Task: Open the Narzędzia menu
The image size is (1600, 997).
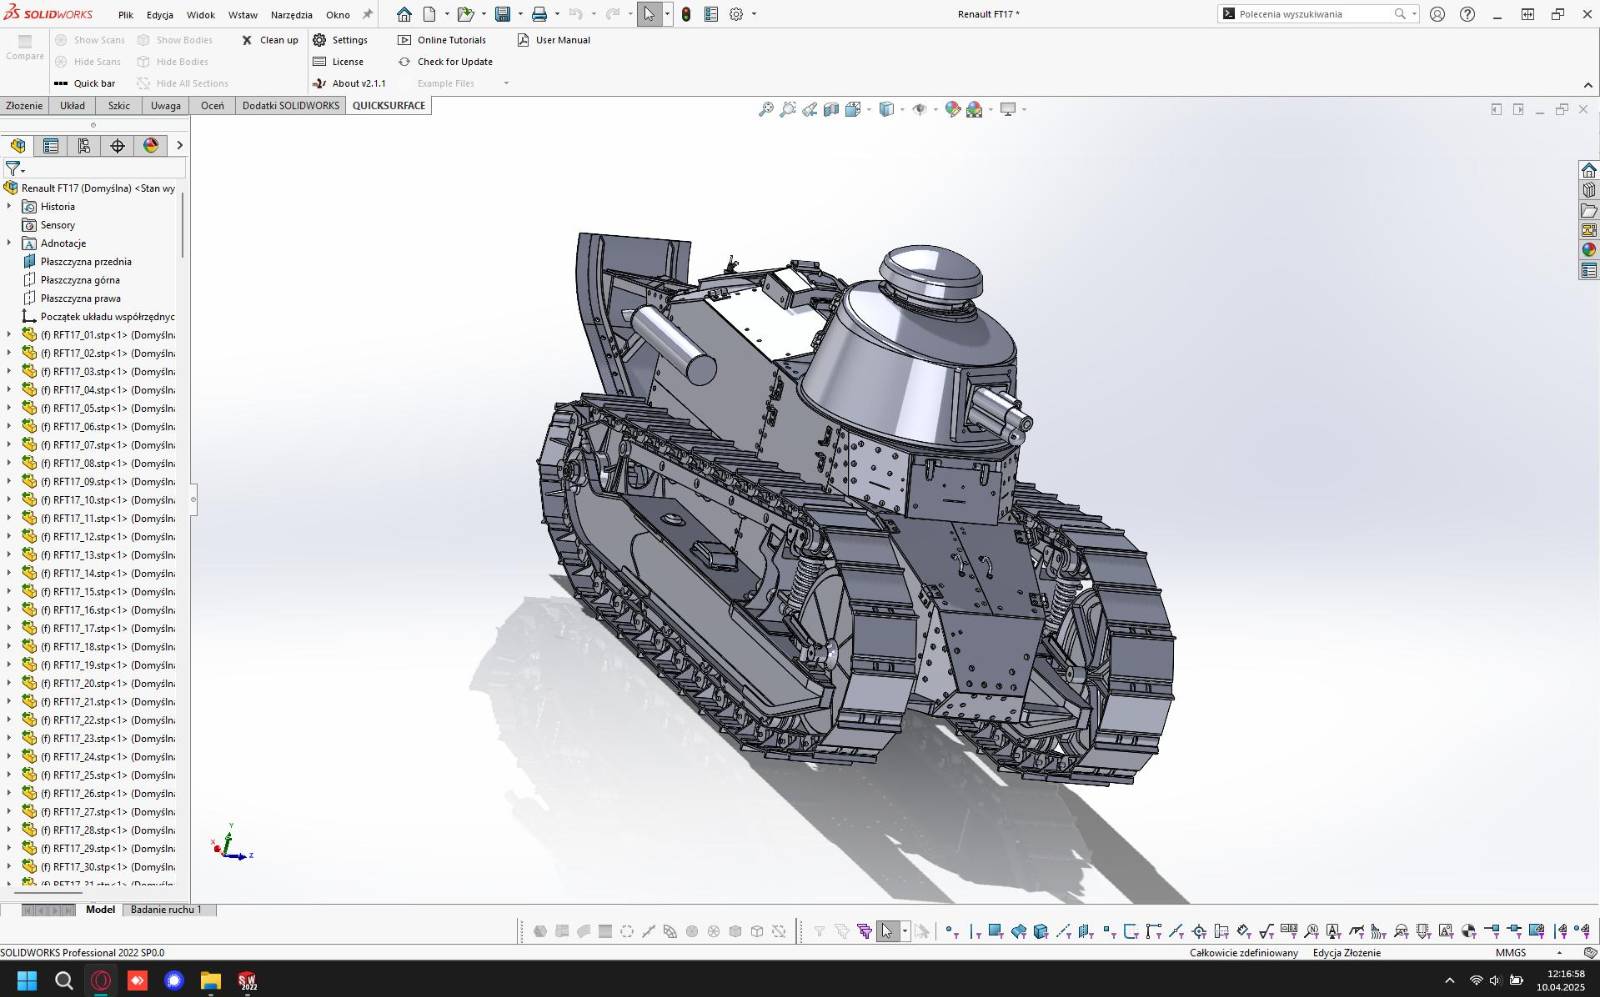Action: click(291, 15)
